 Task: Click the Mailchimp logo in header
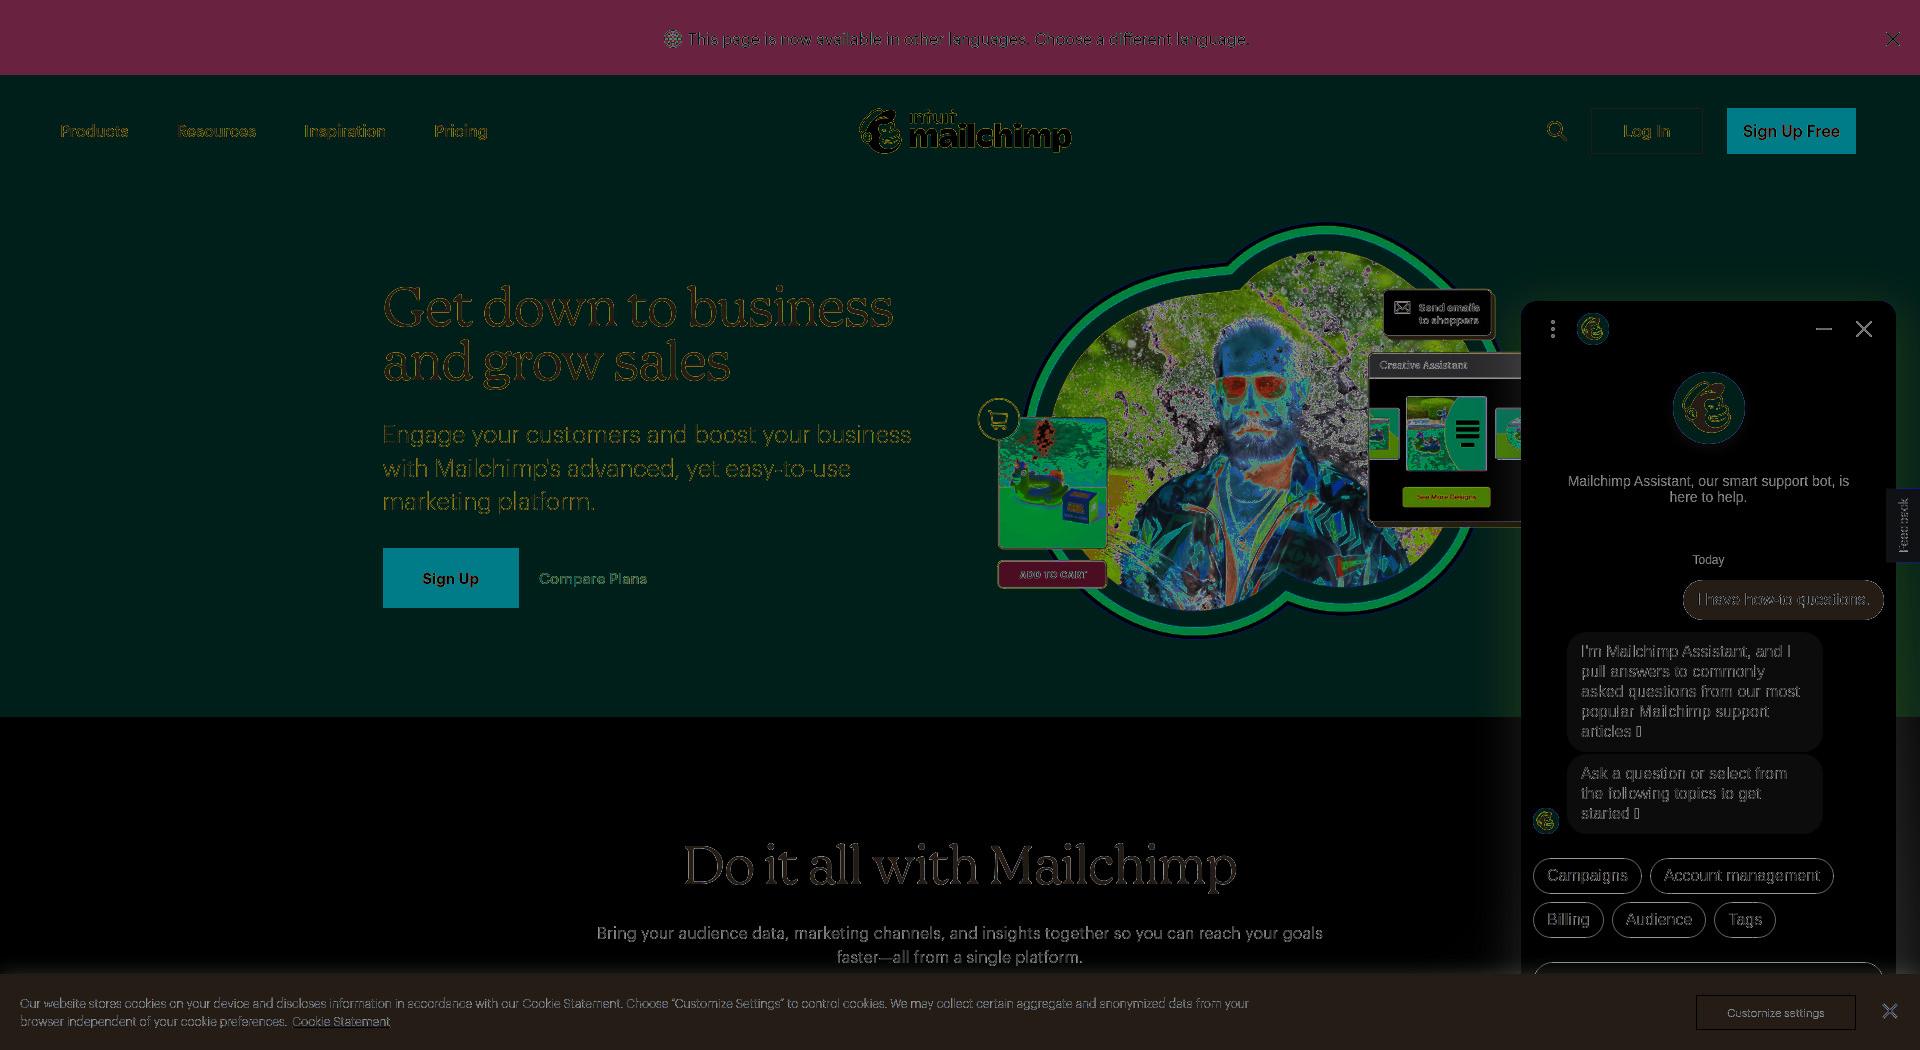pos(965,131)
